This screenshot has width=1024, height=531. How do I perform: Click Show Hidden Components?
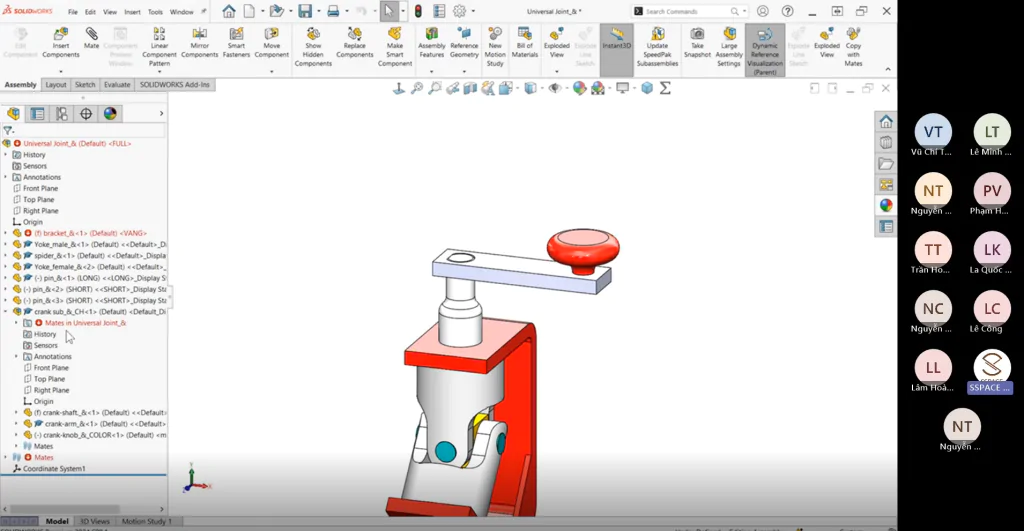pyautogui.click(x=313, y=46)
